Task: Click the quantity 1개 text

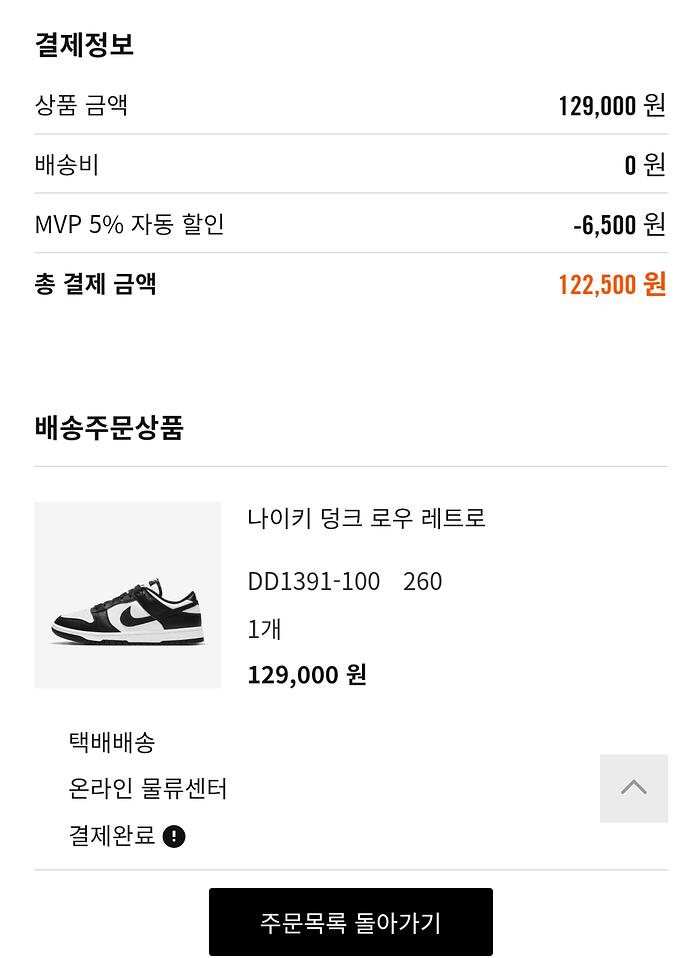Action: point(264,629)
